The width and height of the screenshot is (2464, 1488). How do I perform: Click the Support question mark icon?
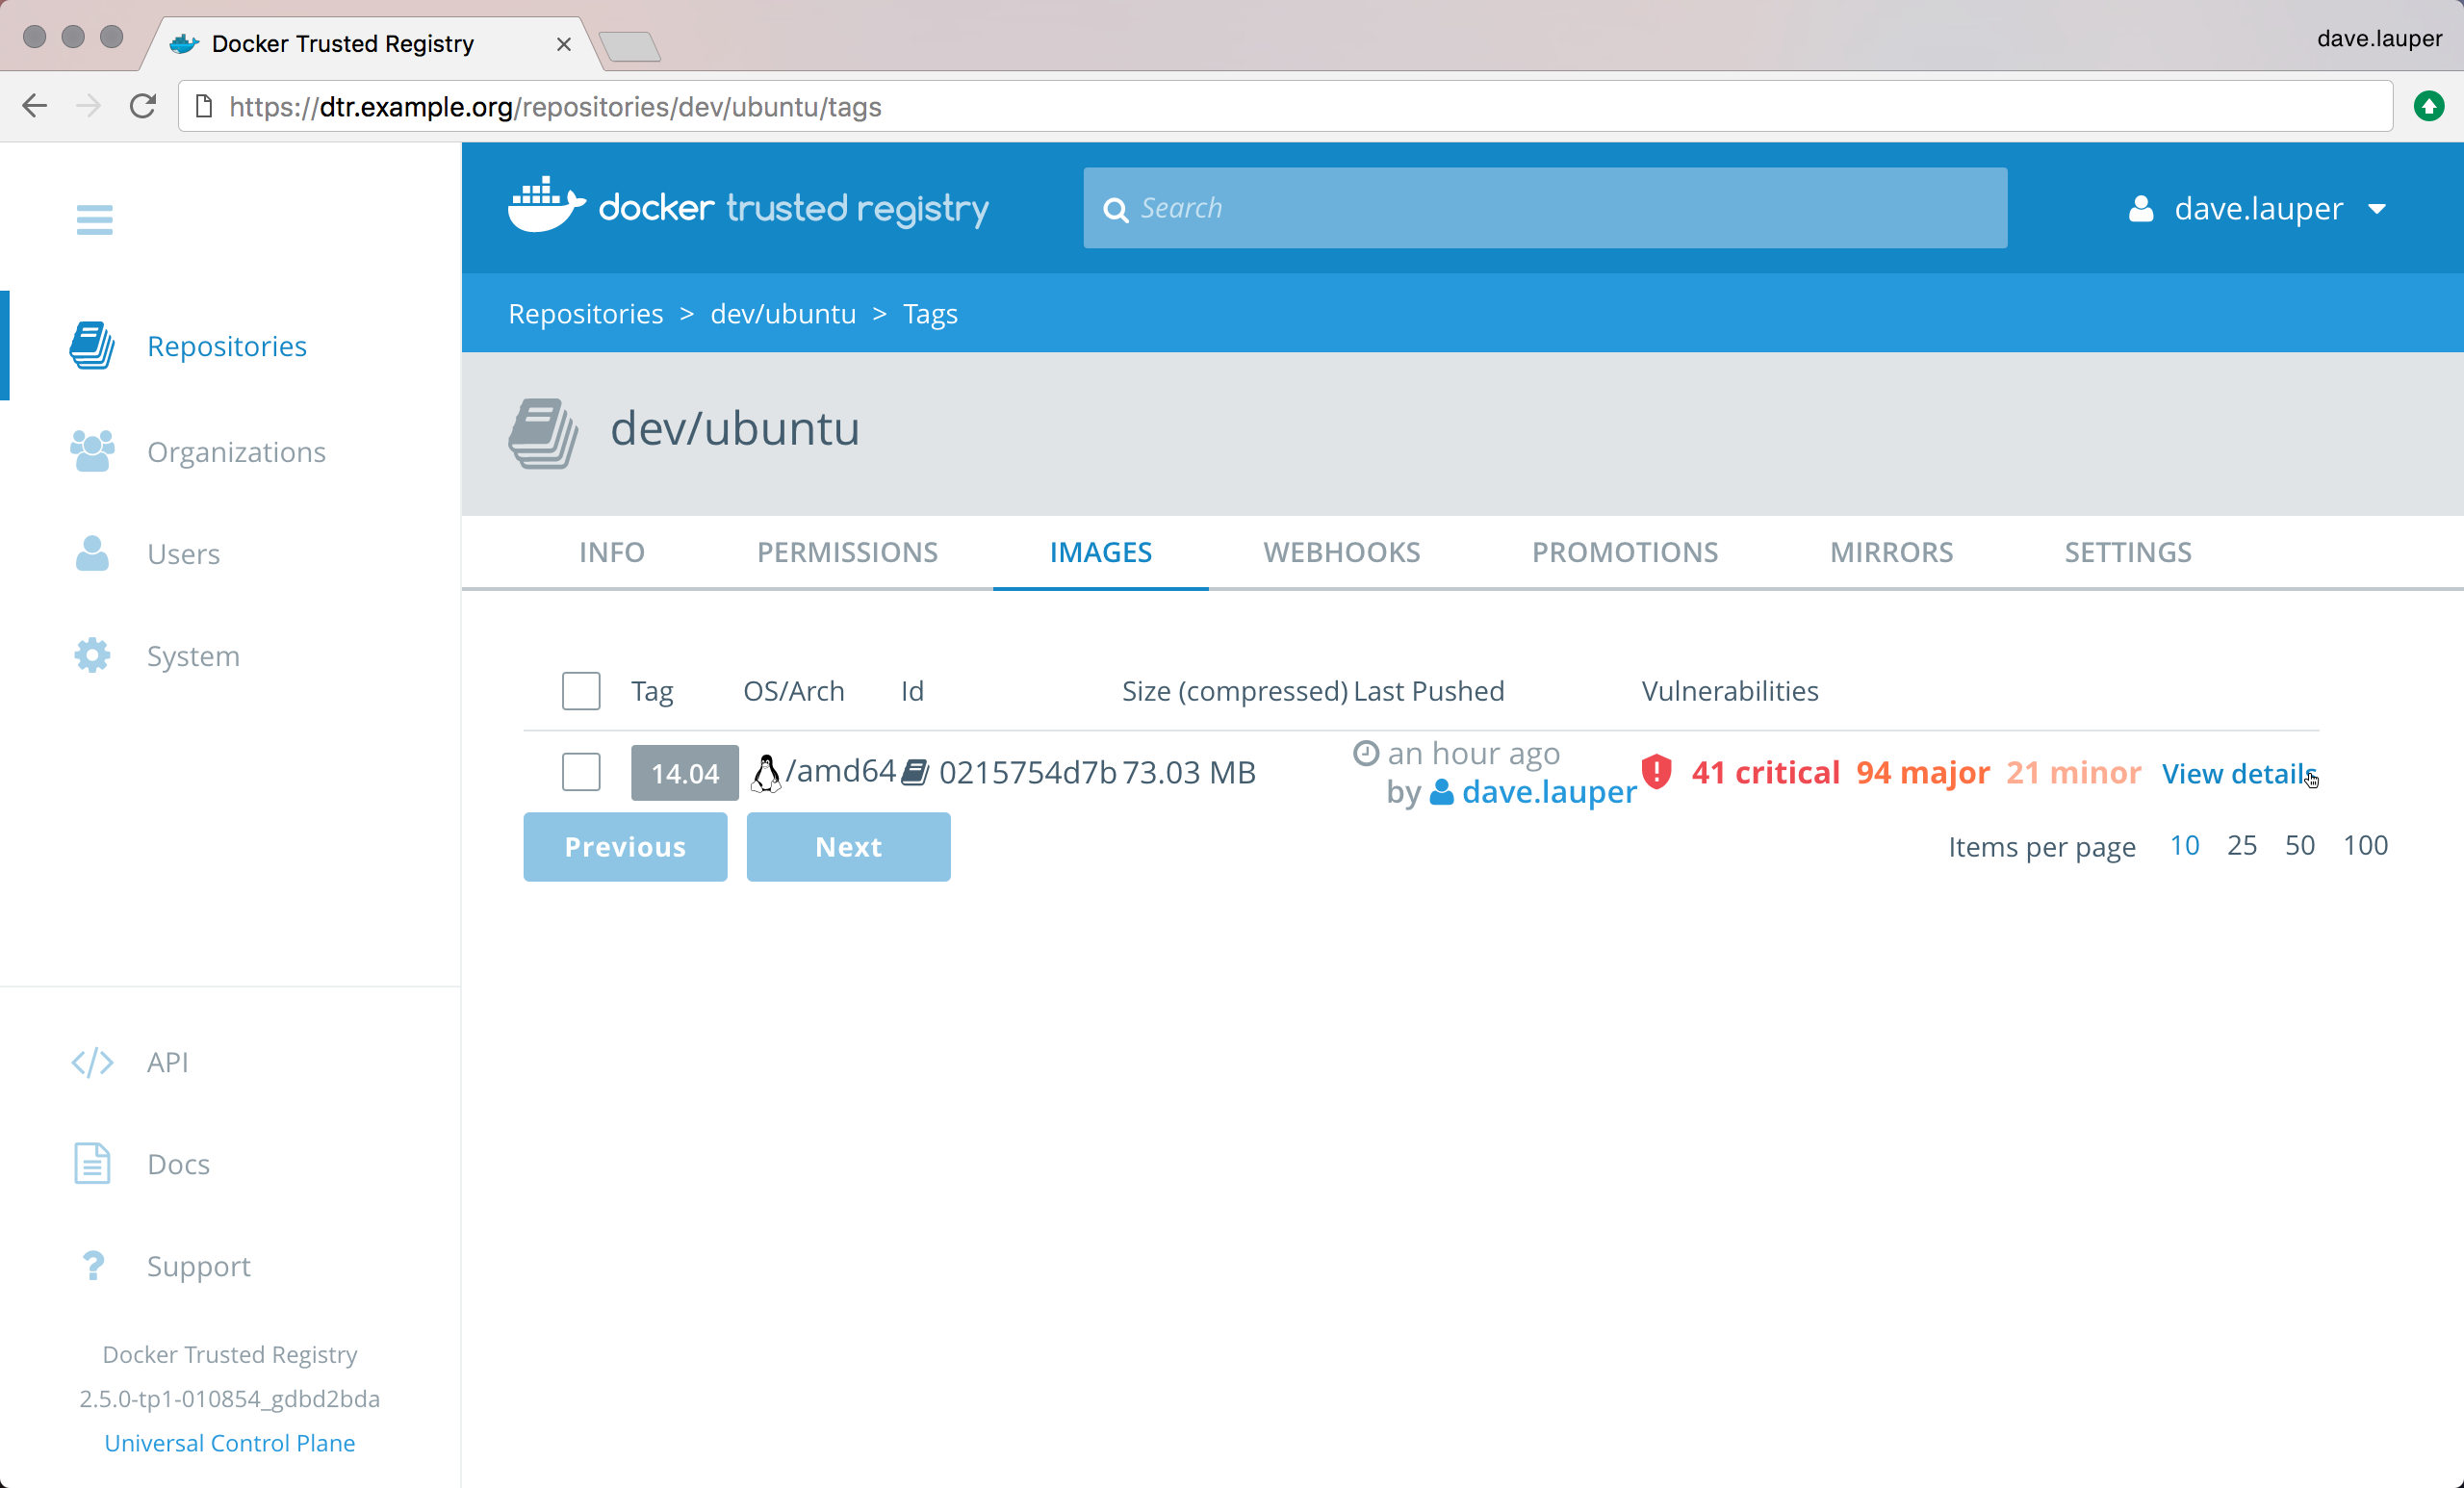click(x=92, y=1266)
